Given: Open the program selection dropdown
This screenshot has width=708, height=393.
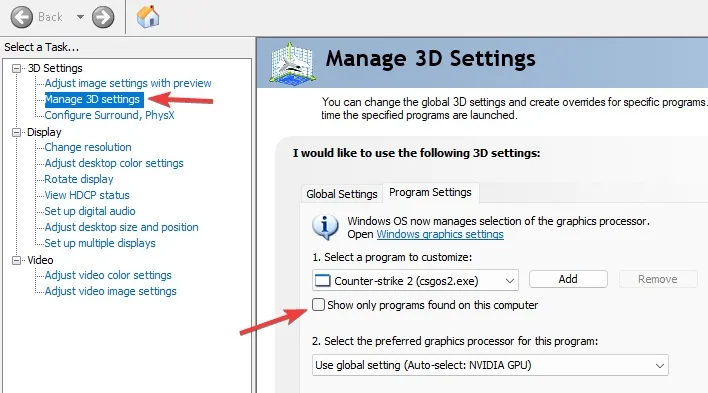Looking at the screenshot, I should click(415, 281).
